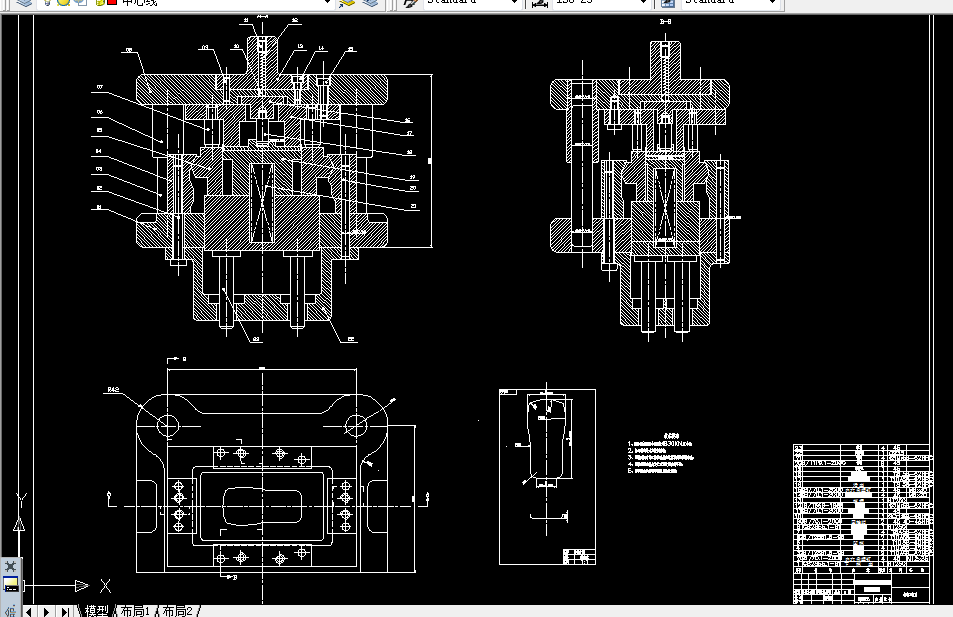Viewport: 953px width, 617px height.
Task: Open the command line window icon
Action: [11, 585]
